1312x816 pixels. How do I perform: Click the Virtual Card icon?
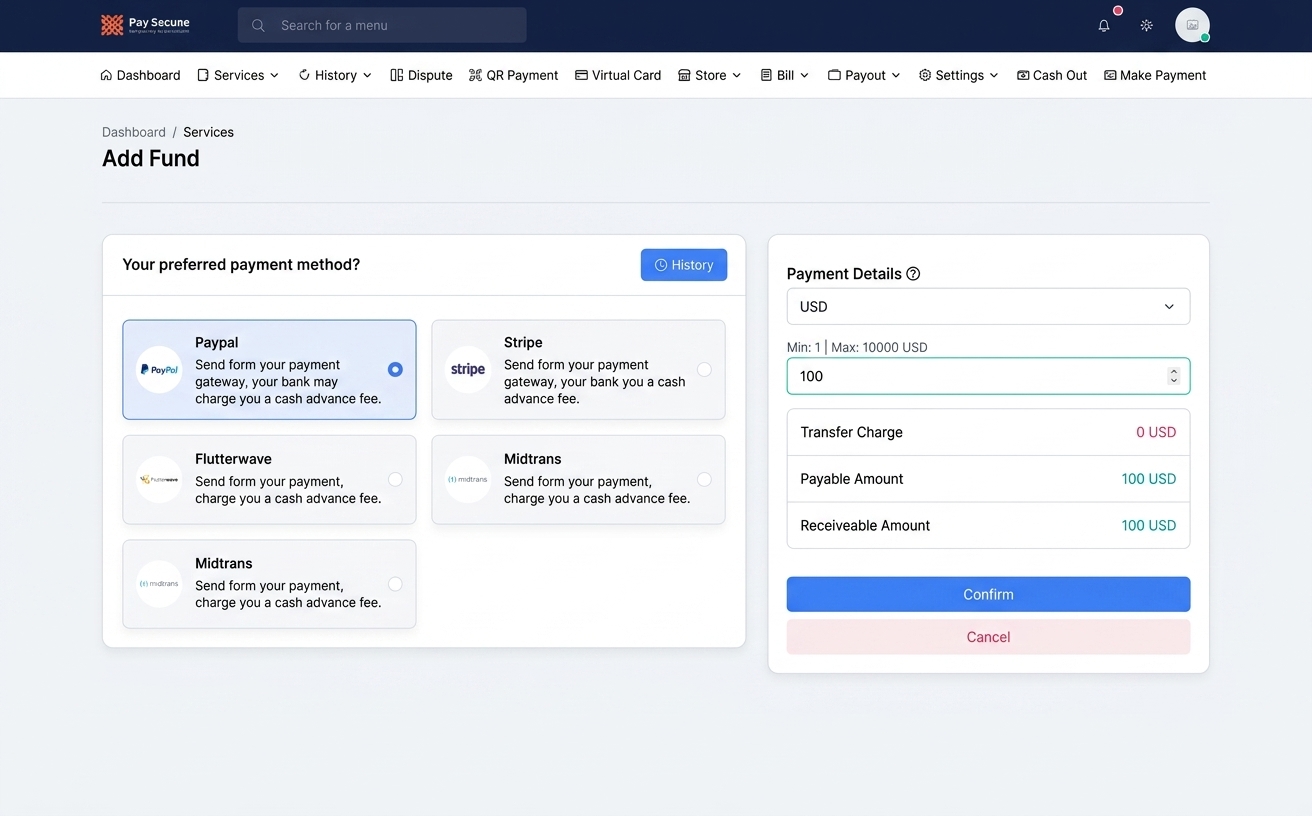581,75
